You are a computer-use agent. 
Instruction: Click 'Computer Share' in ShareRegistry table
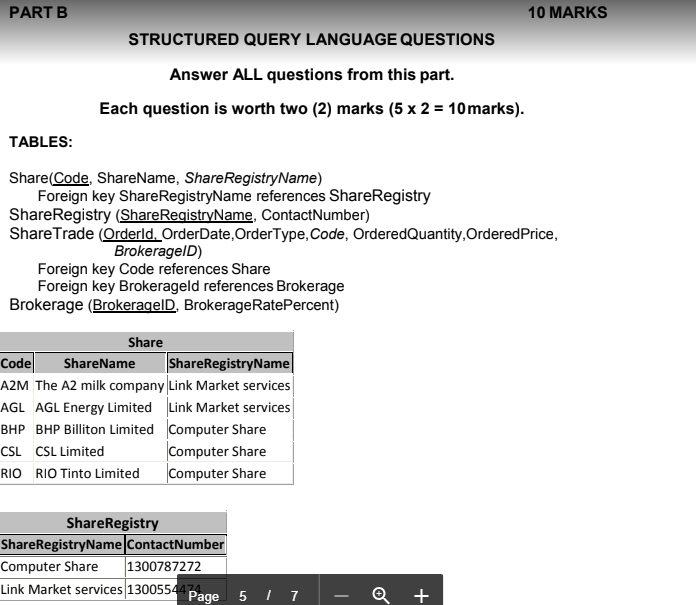(x=49, y=567)
